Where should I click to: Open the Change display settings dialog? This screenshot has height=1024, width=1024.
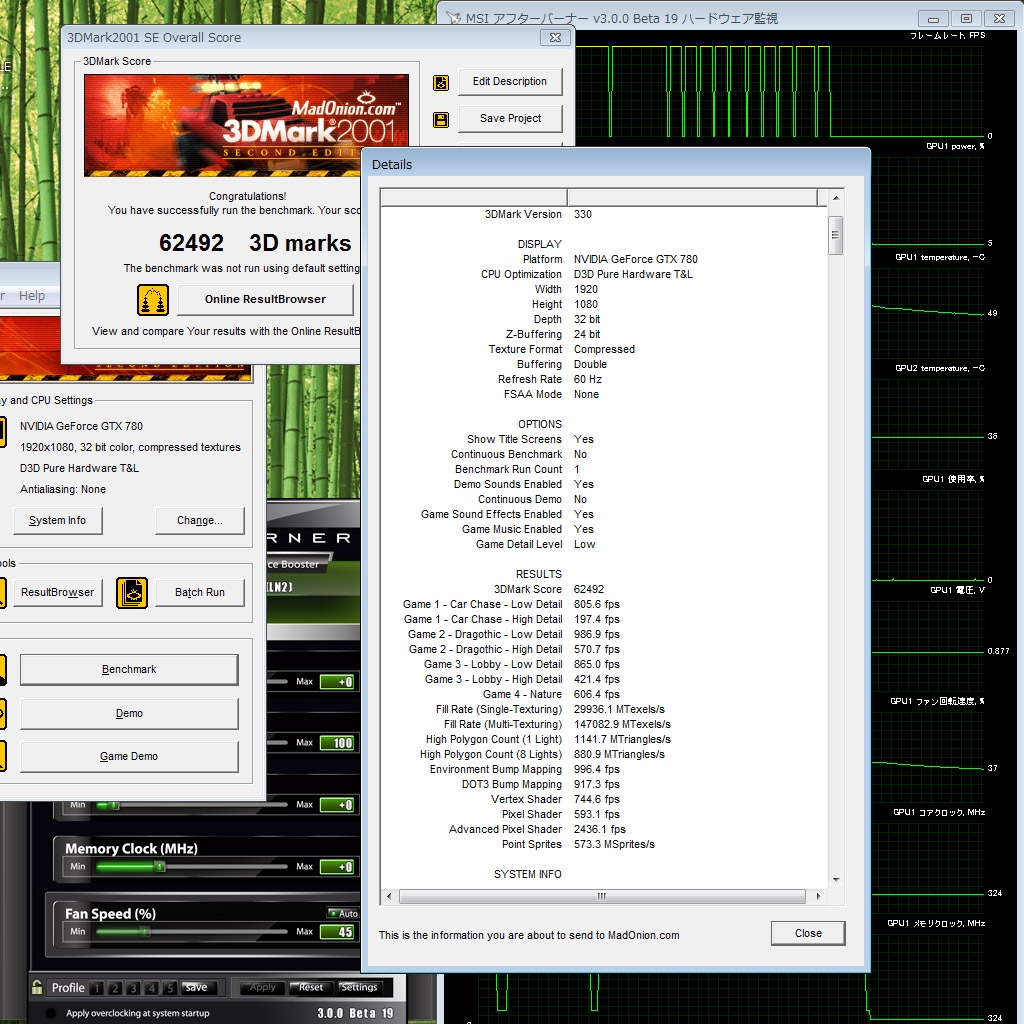200,520
